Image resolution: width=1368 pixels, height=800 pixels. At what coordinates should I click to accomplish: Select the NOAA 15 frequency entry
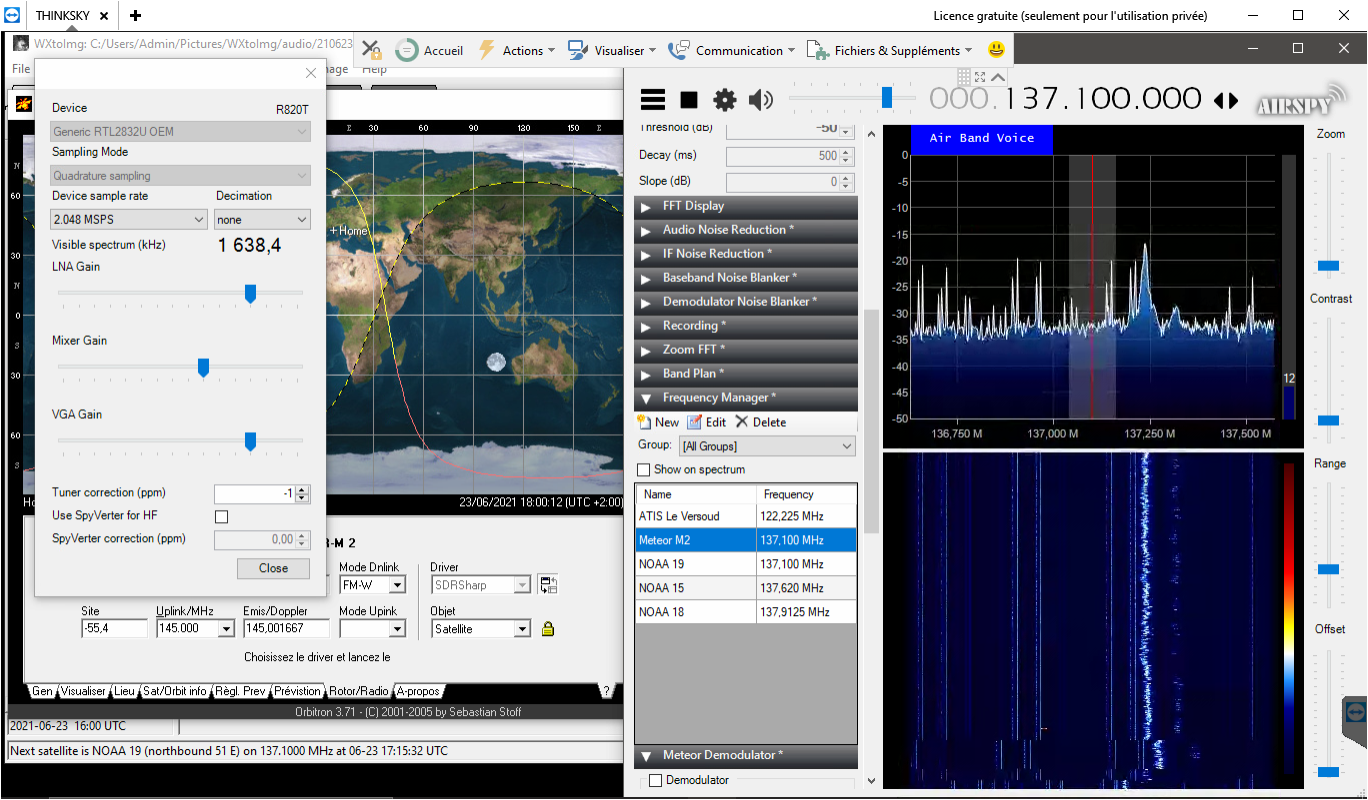coord(746,588)
